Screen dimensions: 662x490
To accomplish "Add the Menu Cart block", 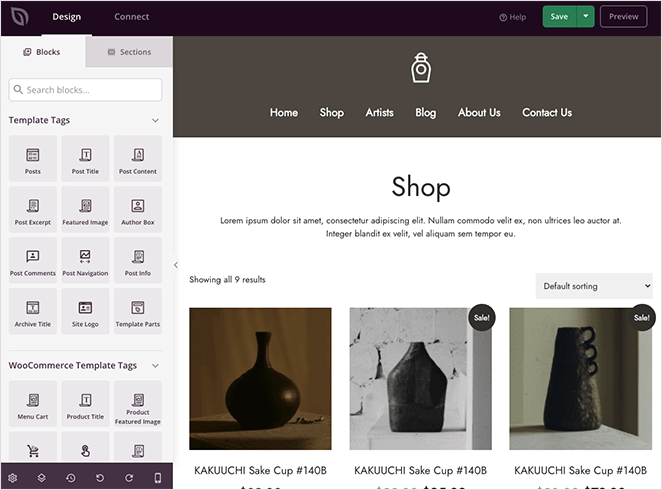I will coord(33,404).
